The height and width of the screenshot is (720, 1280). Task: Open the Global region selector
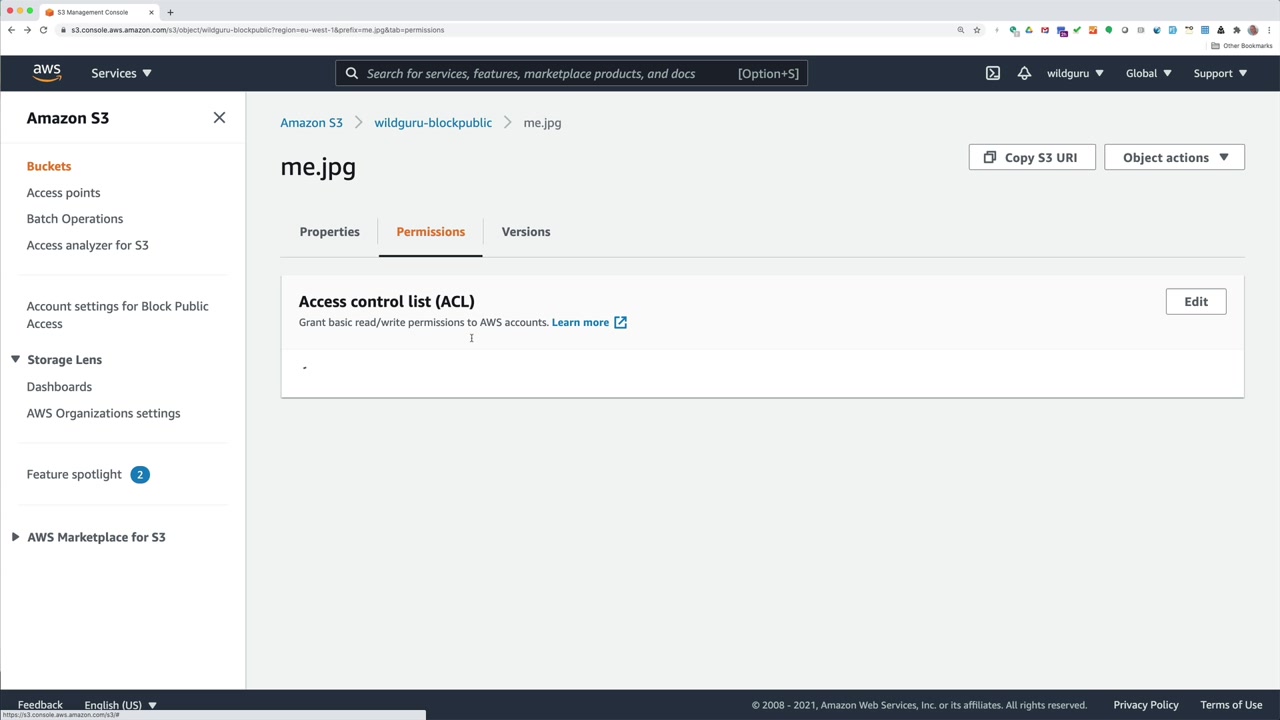[1148, 73]
